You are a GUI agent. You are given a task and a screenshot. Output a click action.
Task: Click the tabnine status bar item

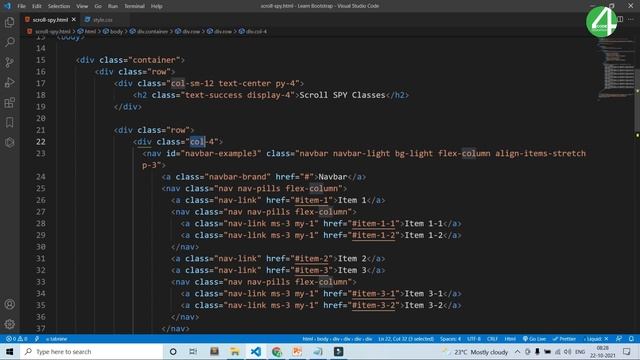coord(56,339)
